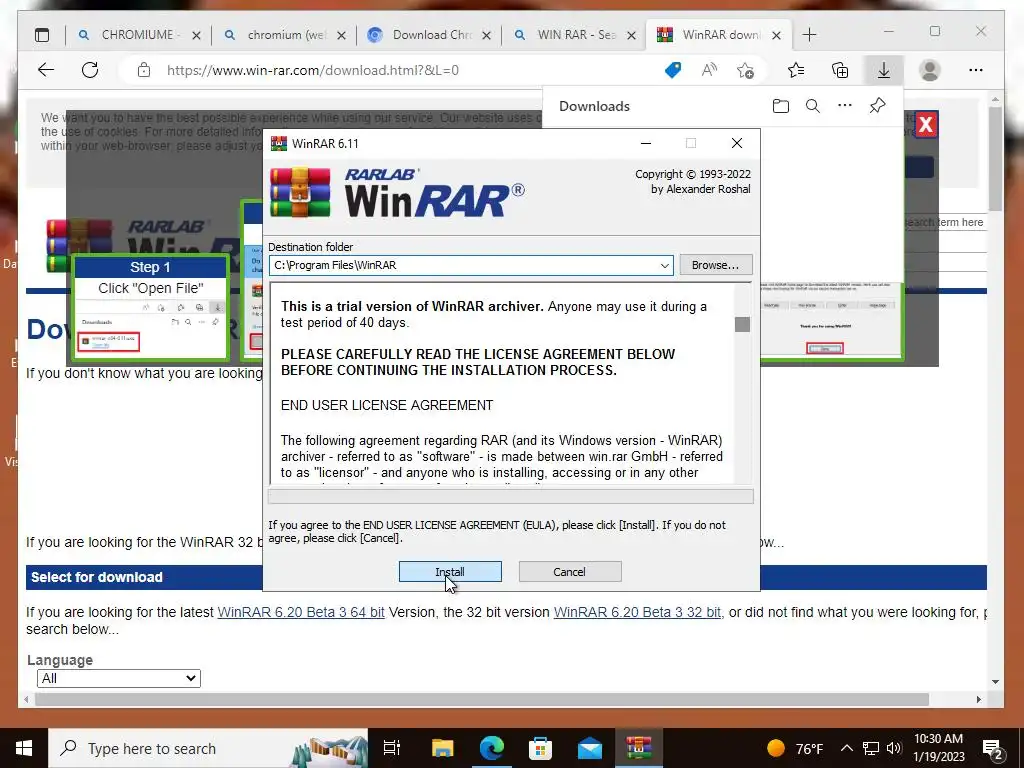Show hidden tray icons chevron
Image resolution: width=1024 pixels, height=768 pixels.
[846, 748]
